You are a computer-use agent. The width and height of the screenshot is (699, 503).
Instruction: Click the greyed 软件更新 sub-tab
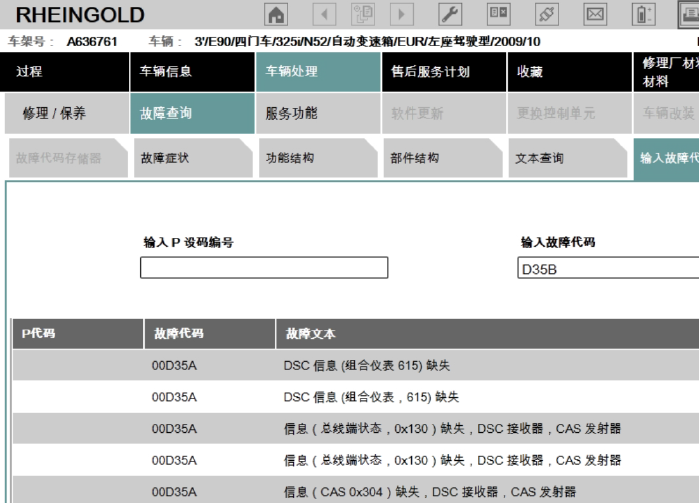(x=444, y=113)
